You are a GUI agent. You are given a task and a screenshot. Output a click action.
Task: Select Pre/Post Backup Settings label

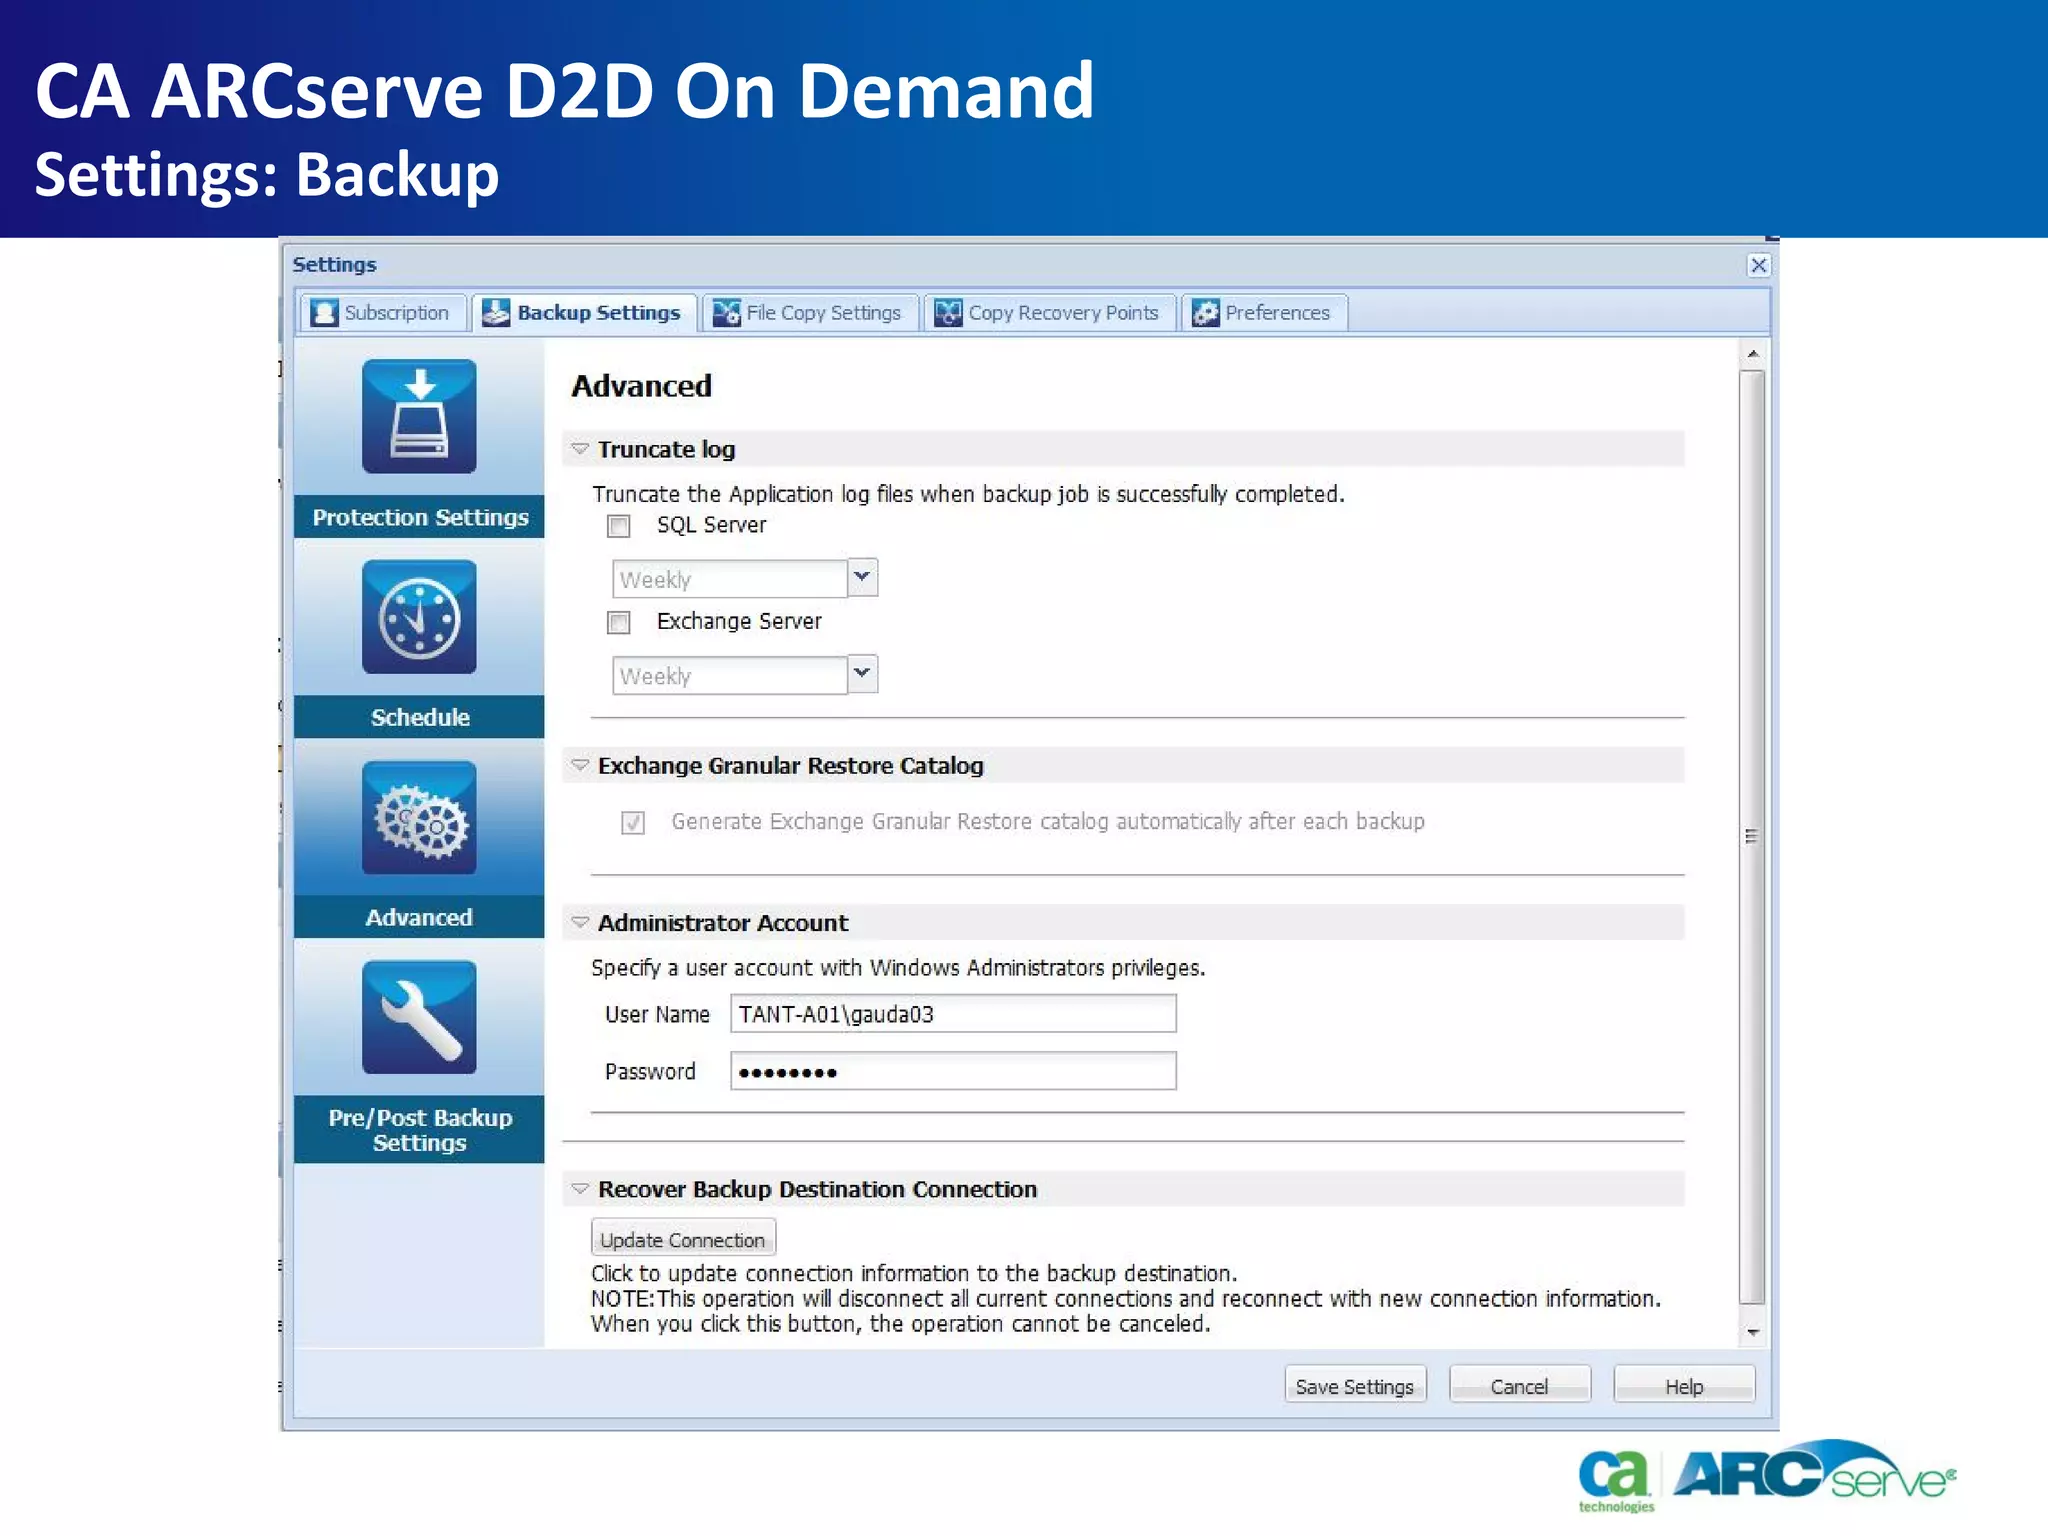pos(419,1130)
